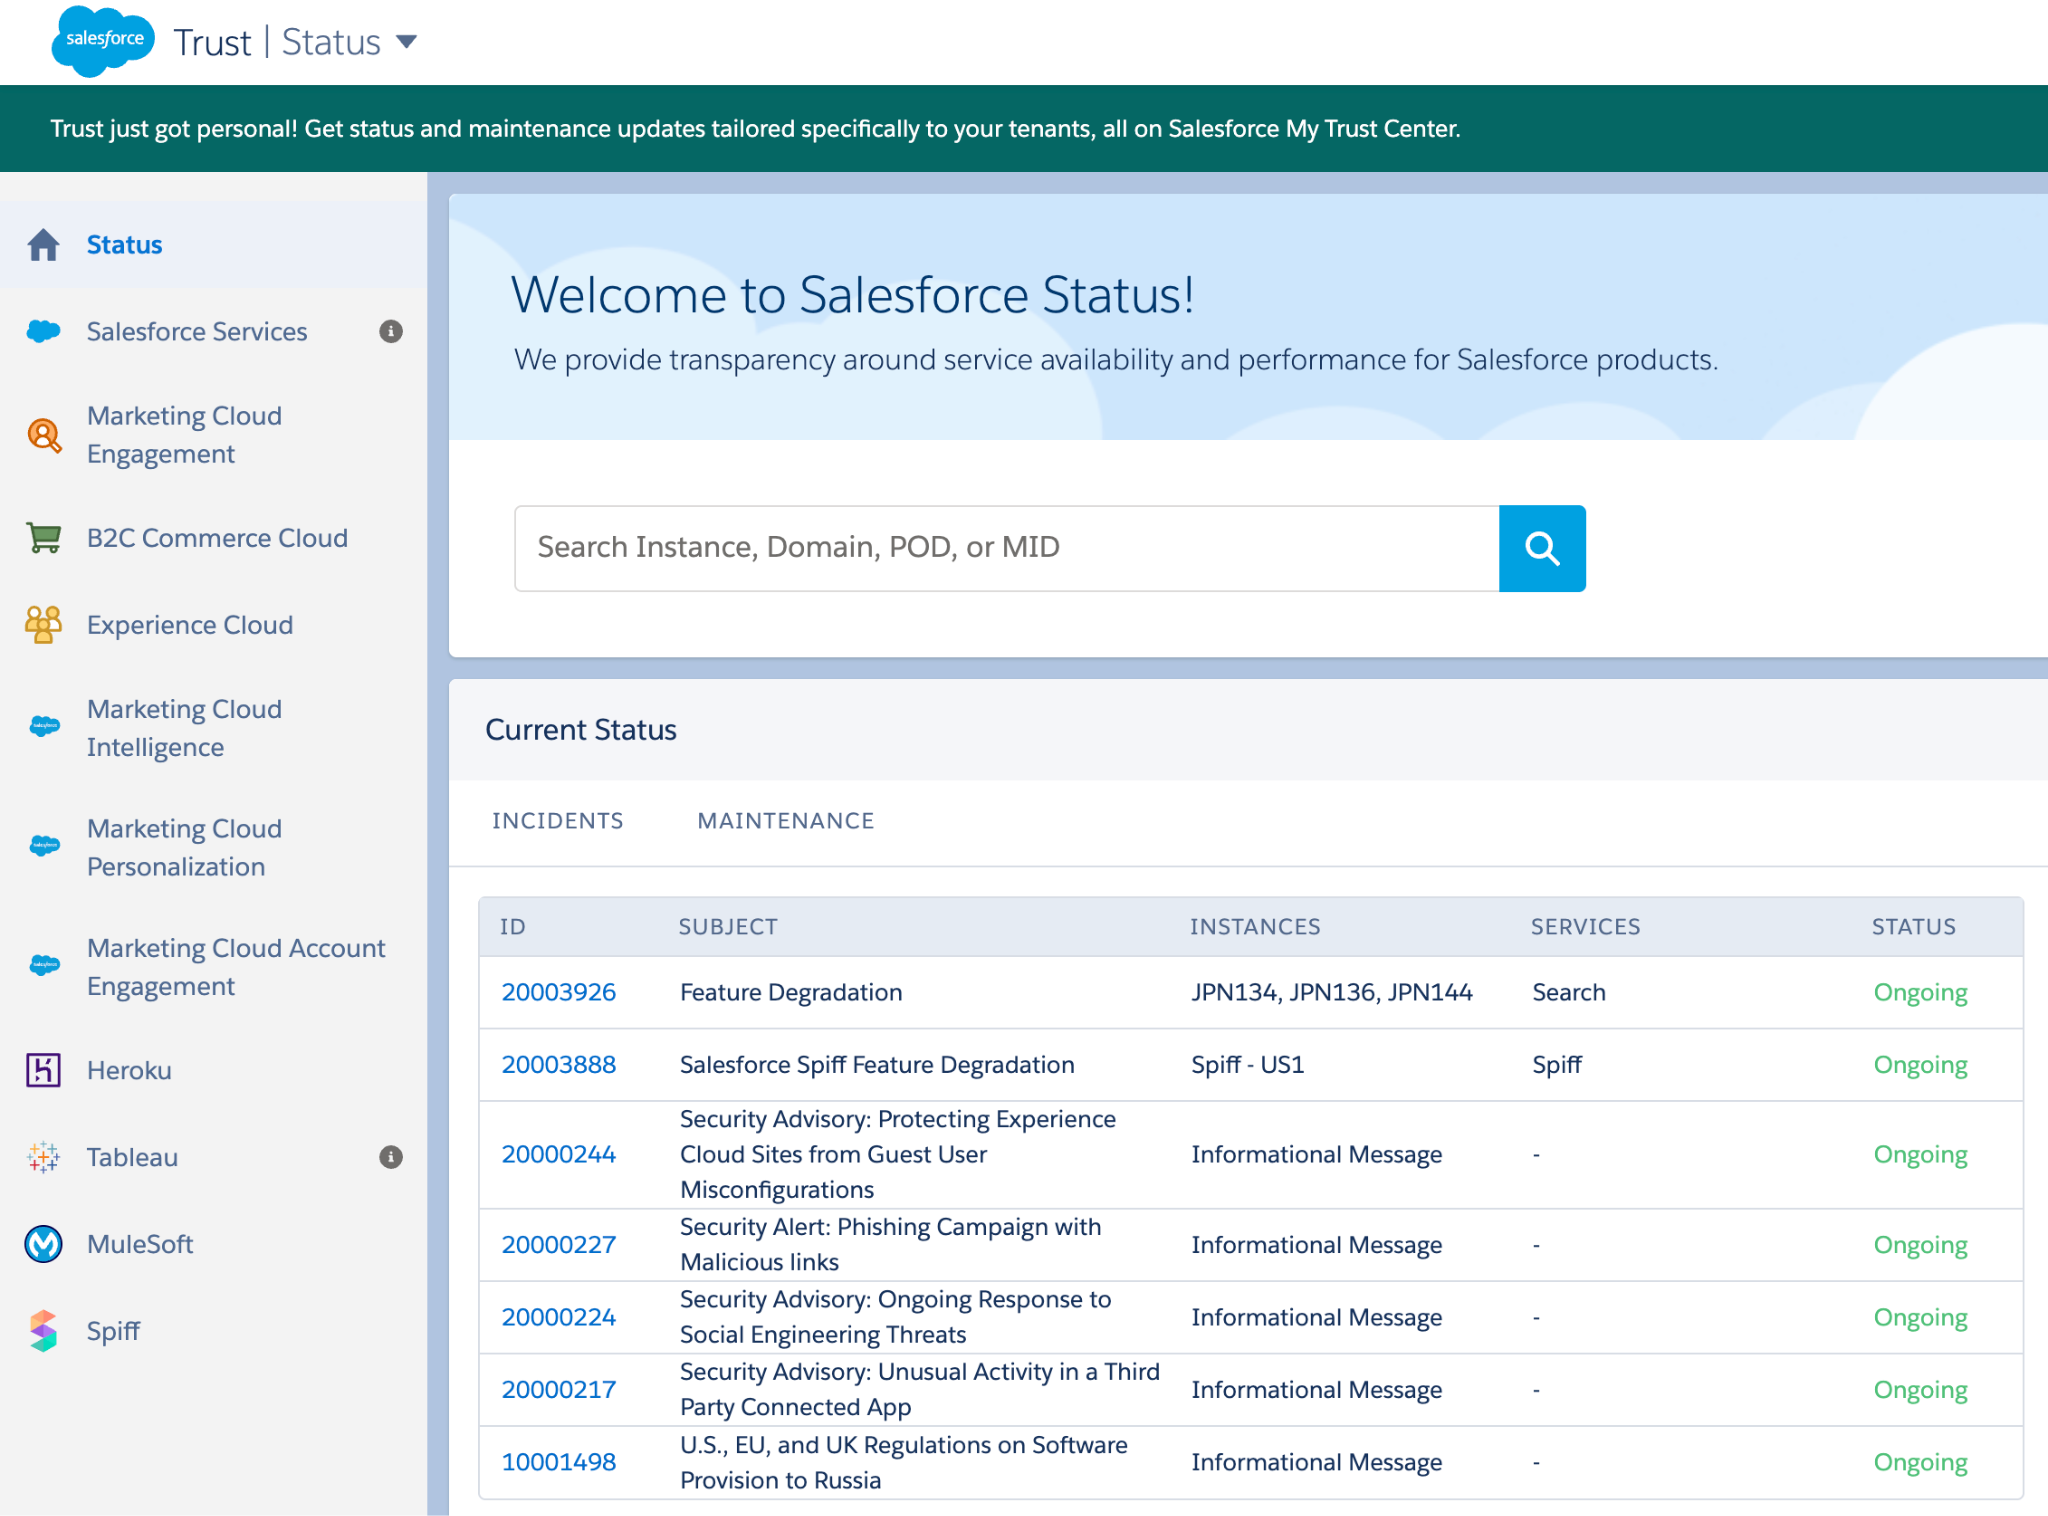Screen dimensions: 2048x1516
Task: Click the Status home icon
Action: (43, 245)
